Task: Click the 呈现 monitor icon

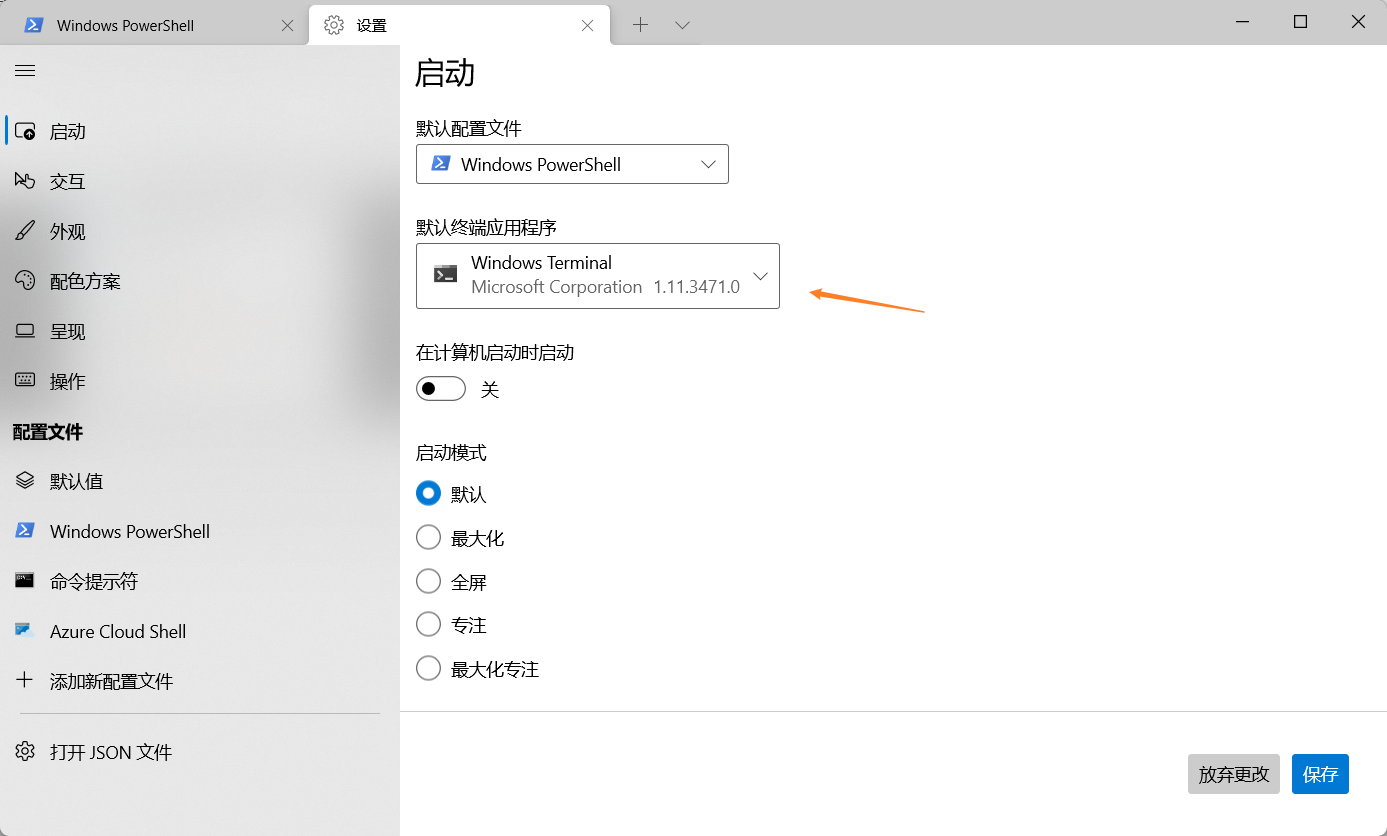Action: (x=26, y=331)
